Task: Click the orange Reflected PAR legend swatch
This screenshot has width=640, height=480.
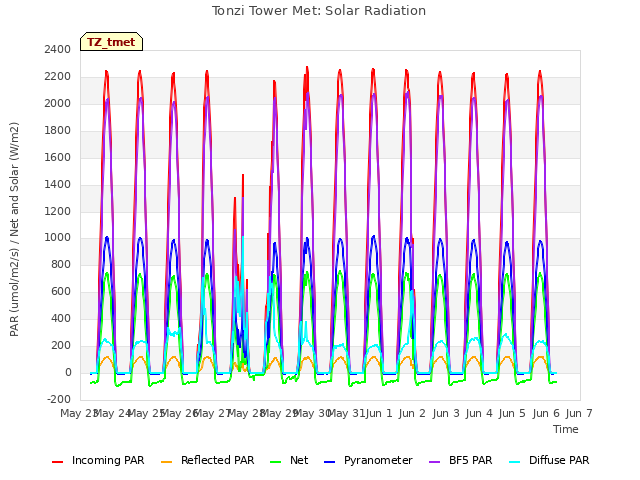Action: 167,462
